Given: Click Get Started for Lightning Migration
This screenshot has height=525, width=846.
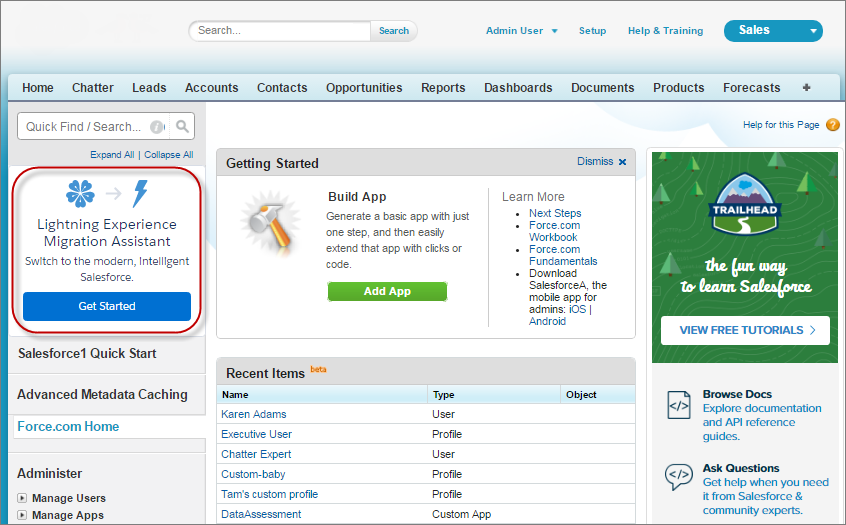Looking at the screenshot, I should (x=107, y=306).
